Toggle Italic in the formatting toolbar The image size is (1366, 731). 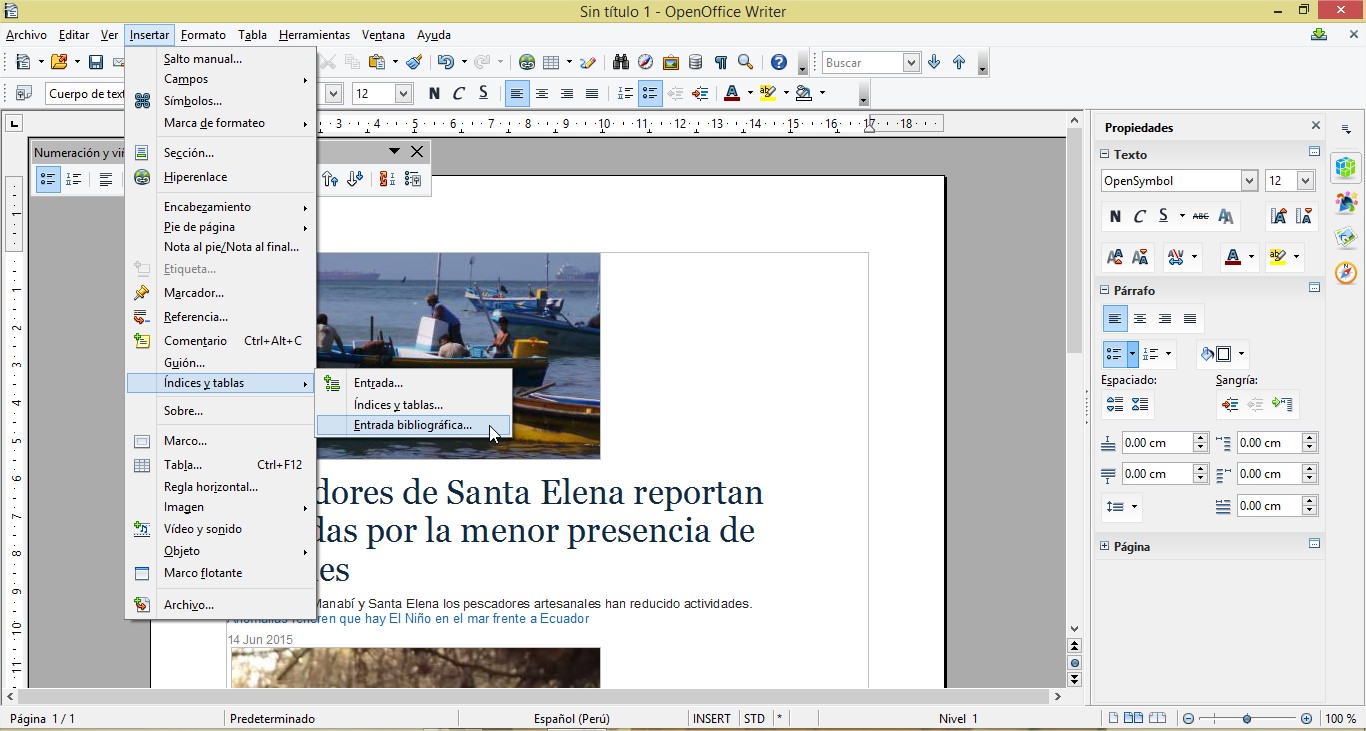click(459, 93)
